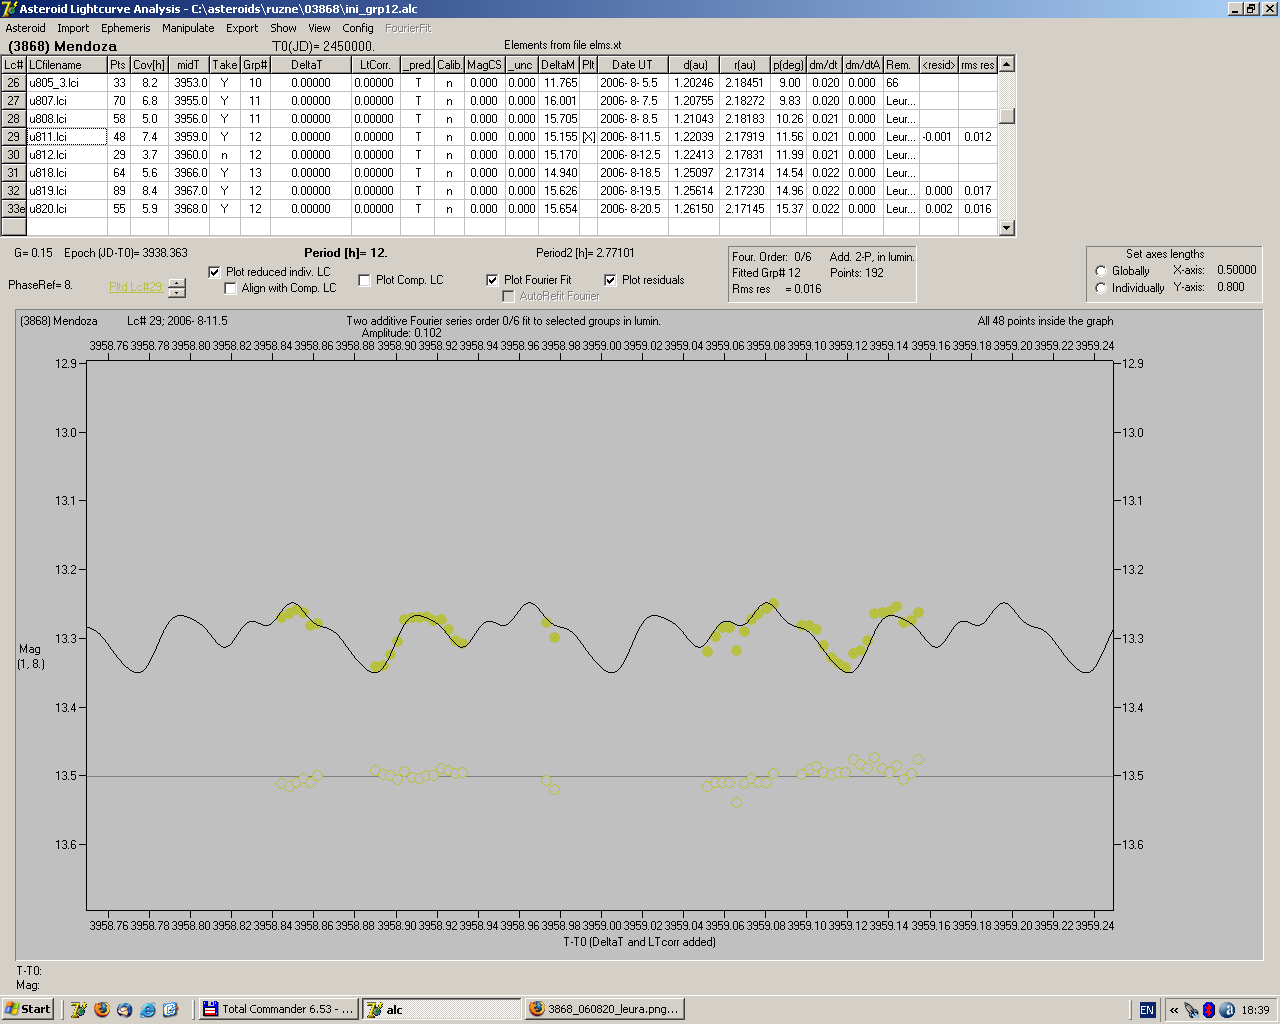Click row header number 29
Screen dimensions: 1280x1024
point(14,137)
